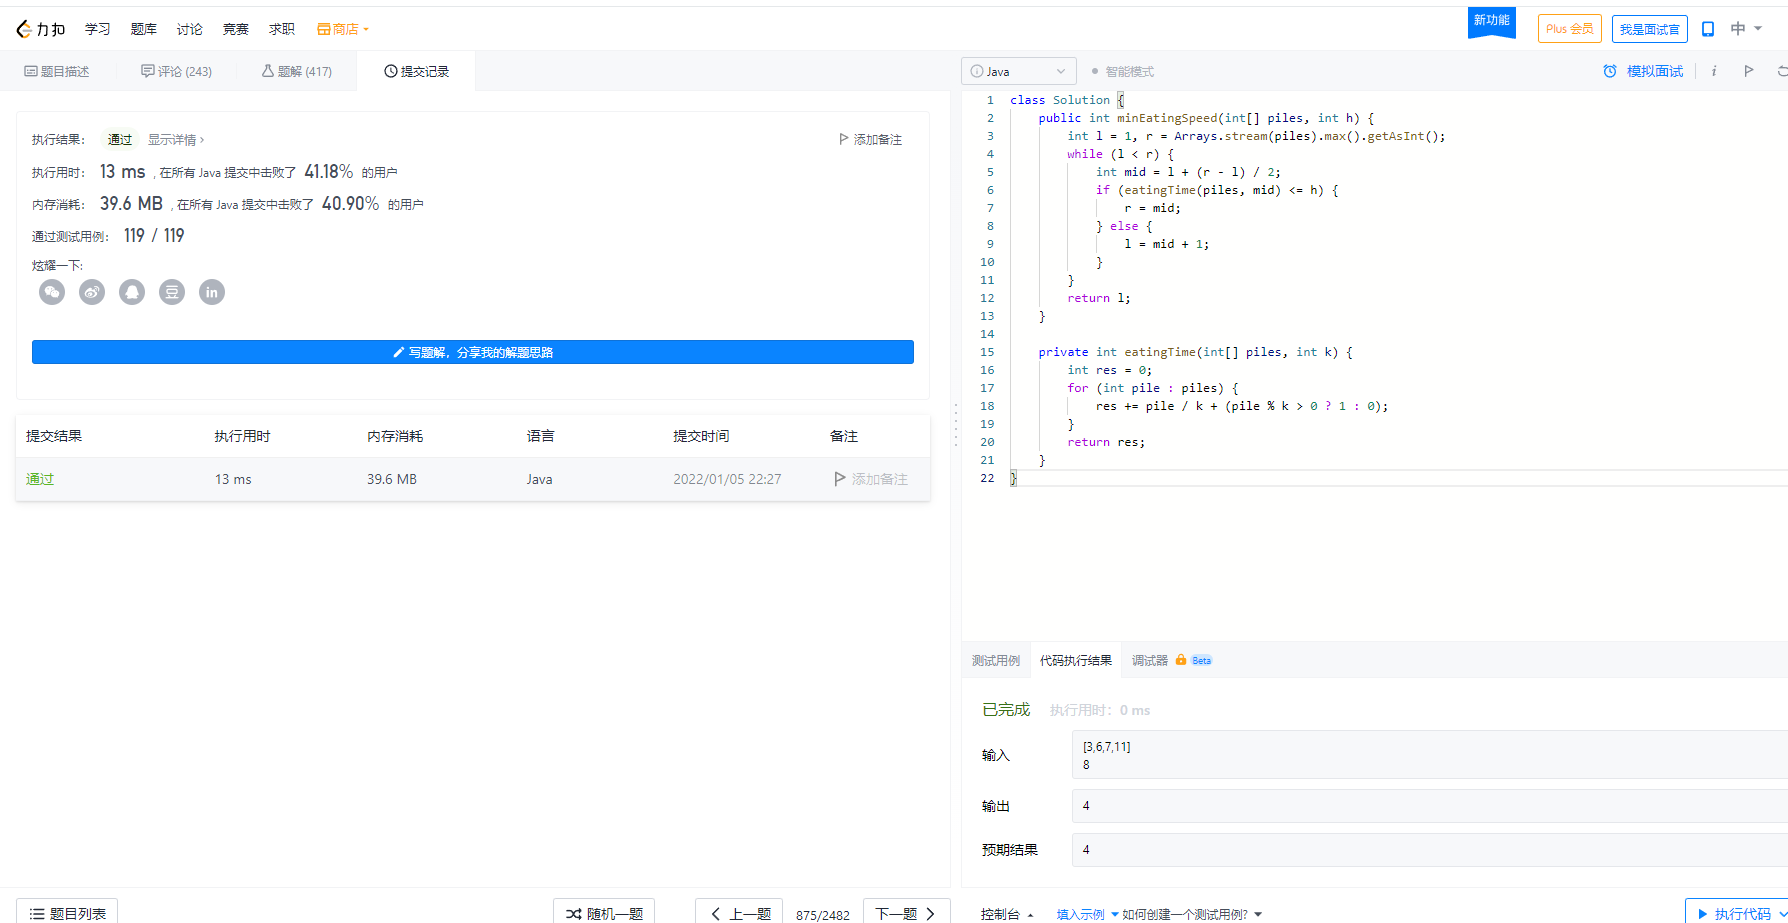The height and width of the screenshot is (923, 1788).
Task: Click the panel divider drag handle
Action: click(x=955, y=424)
